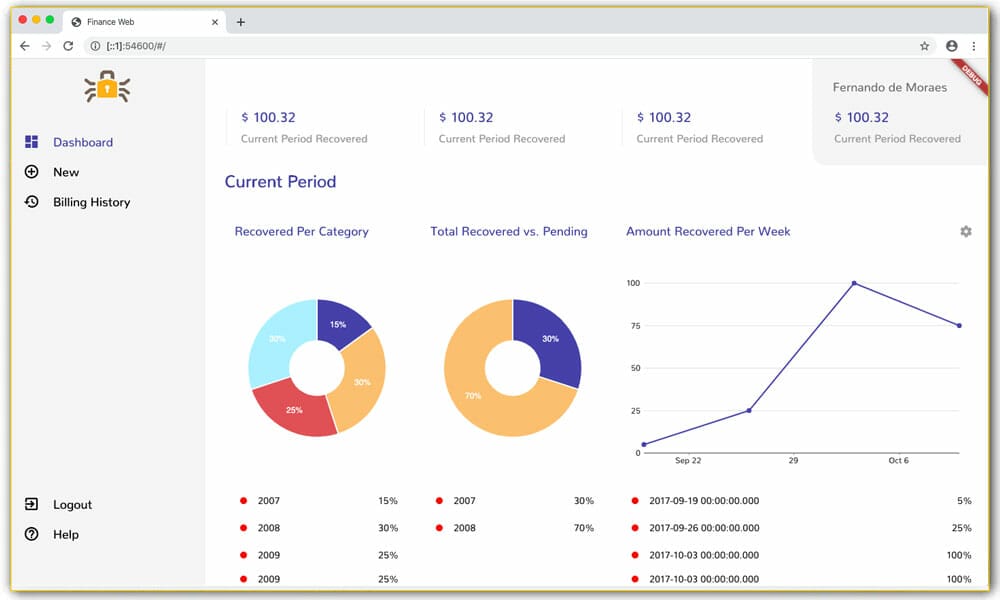Select the Dashboard icon in the sidebar
The image size is (1000, 600).
[32, 142]
